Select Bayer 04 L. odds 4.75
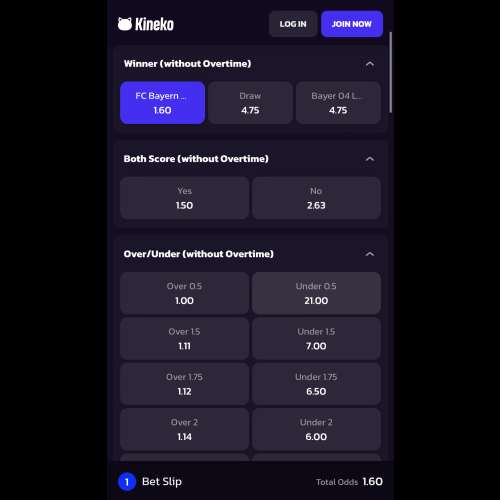500x500 pixels. pos(338,103)
